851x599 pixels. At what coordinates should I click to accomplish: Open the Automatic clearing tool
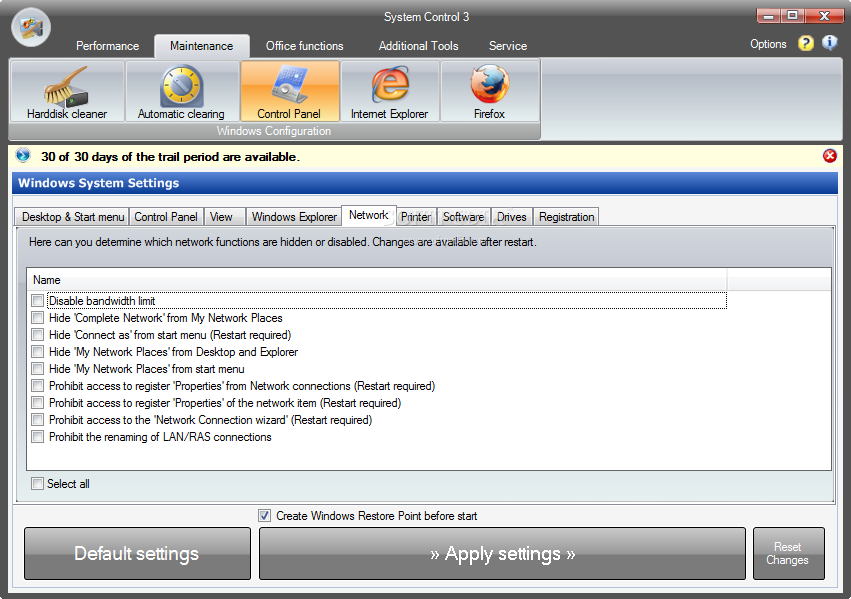tap(182, 91)
